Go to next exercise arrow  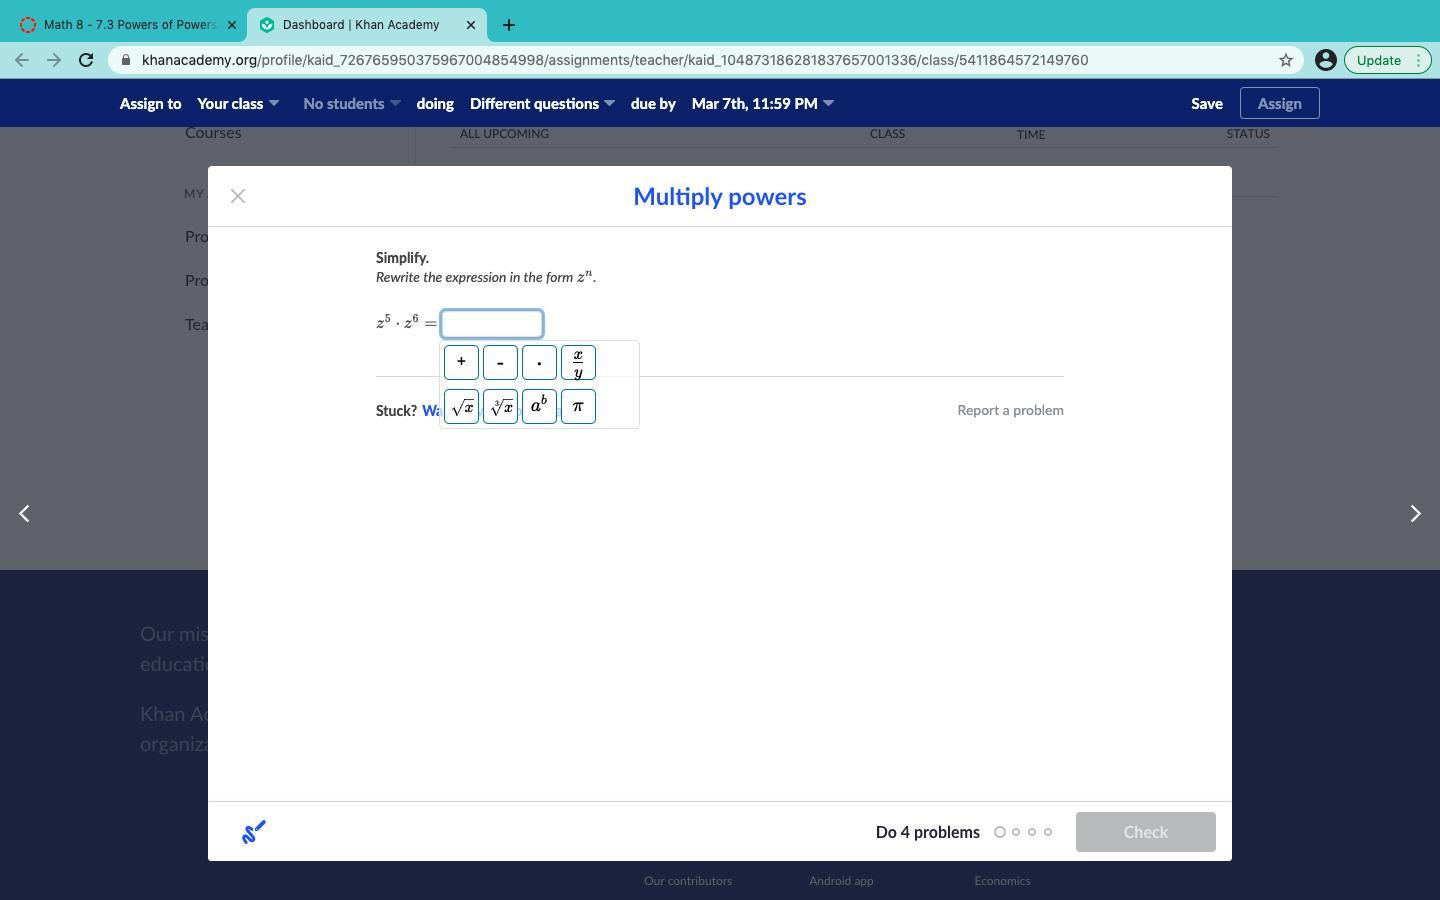pos(1415,513)
